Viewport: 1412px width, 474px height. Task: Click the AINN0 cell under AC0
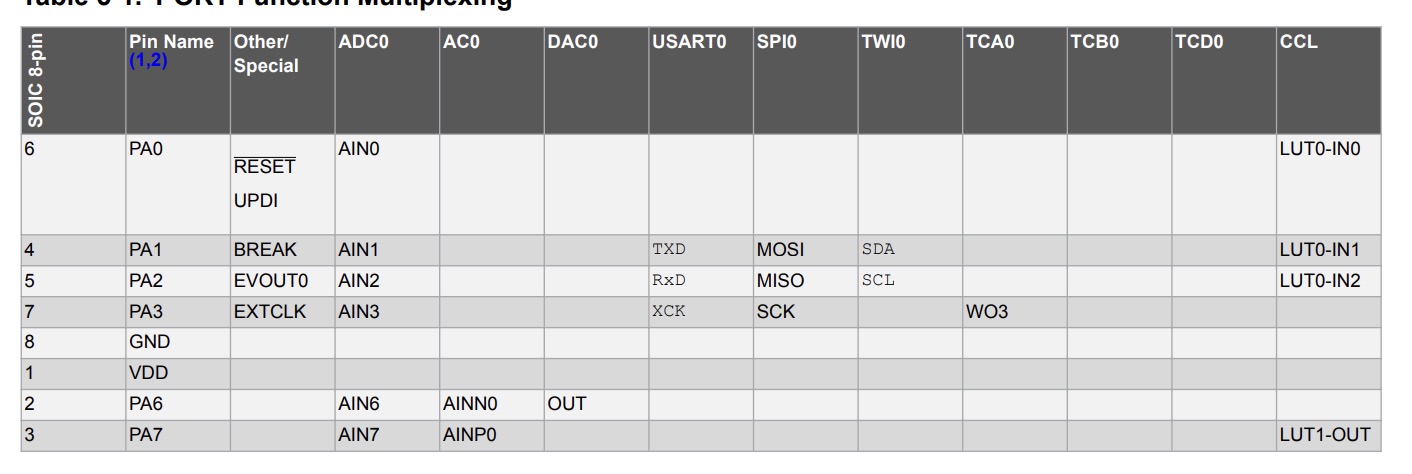470,404
